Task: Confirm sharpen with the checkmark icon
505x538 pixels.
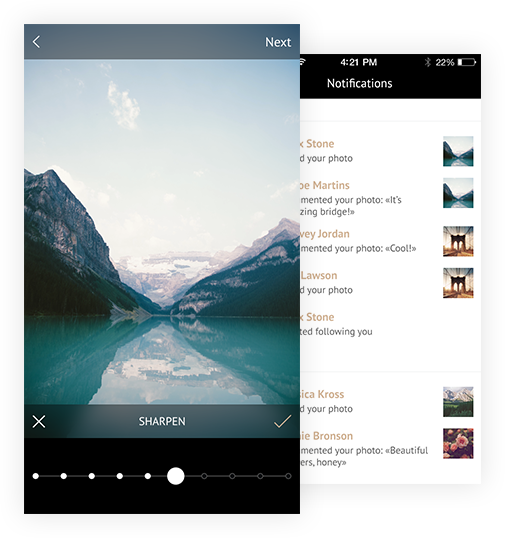Action: pyautogui.click(x=282, y=421)
